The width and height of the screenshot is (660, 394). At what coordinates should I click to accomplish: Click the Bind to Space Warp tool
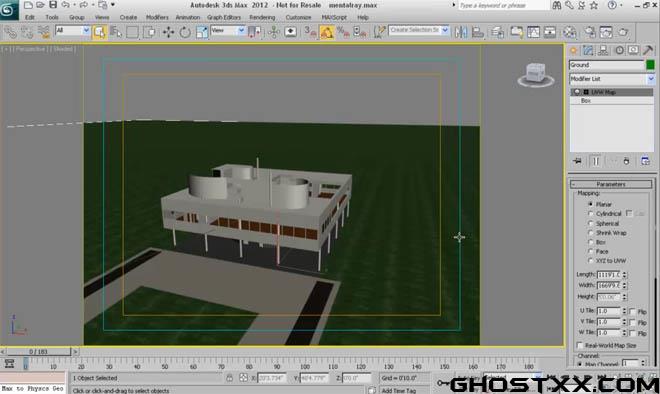coord(44,32)
